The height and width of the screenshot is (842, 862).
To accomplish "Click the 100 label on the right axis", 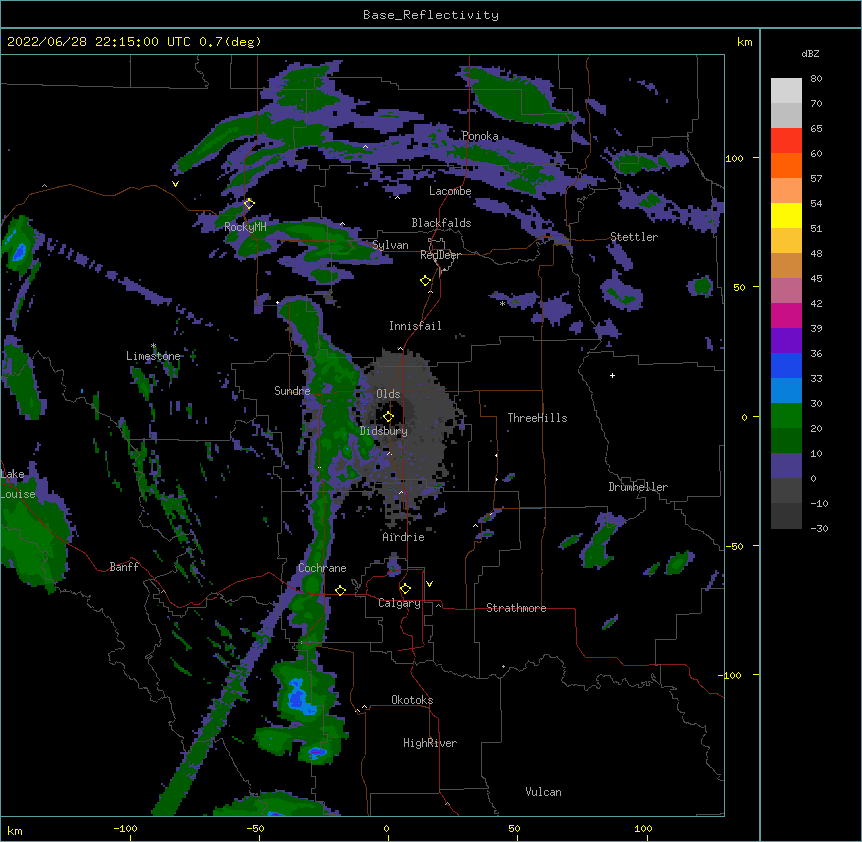I will coord(734,158).
